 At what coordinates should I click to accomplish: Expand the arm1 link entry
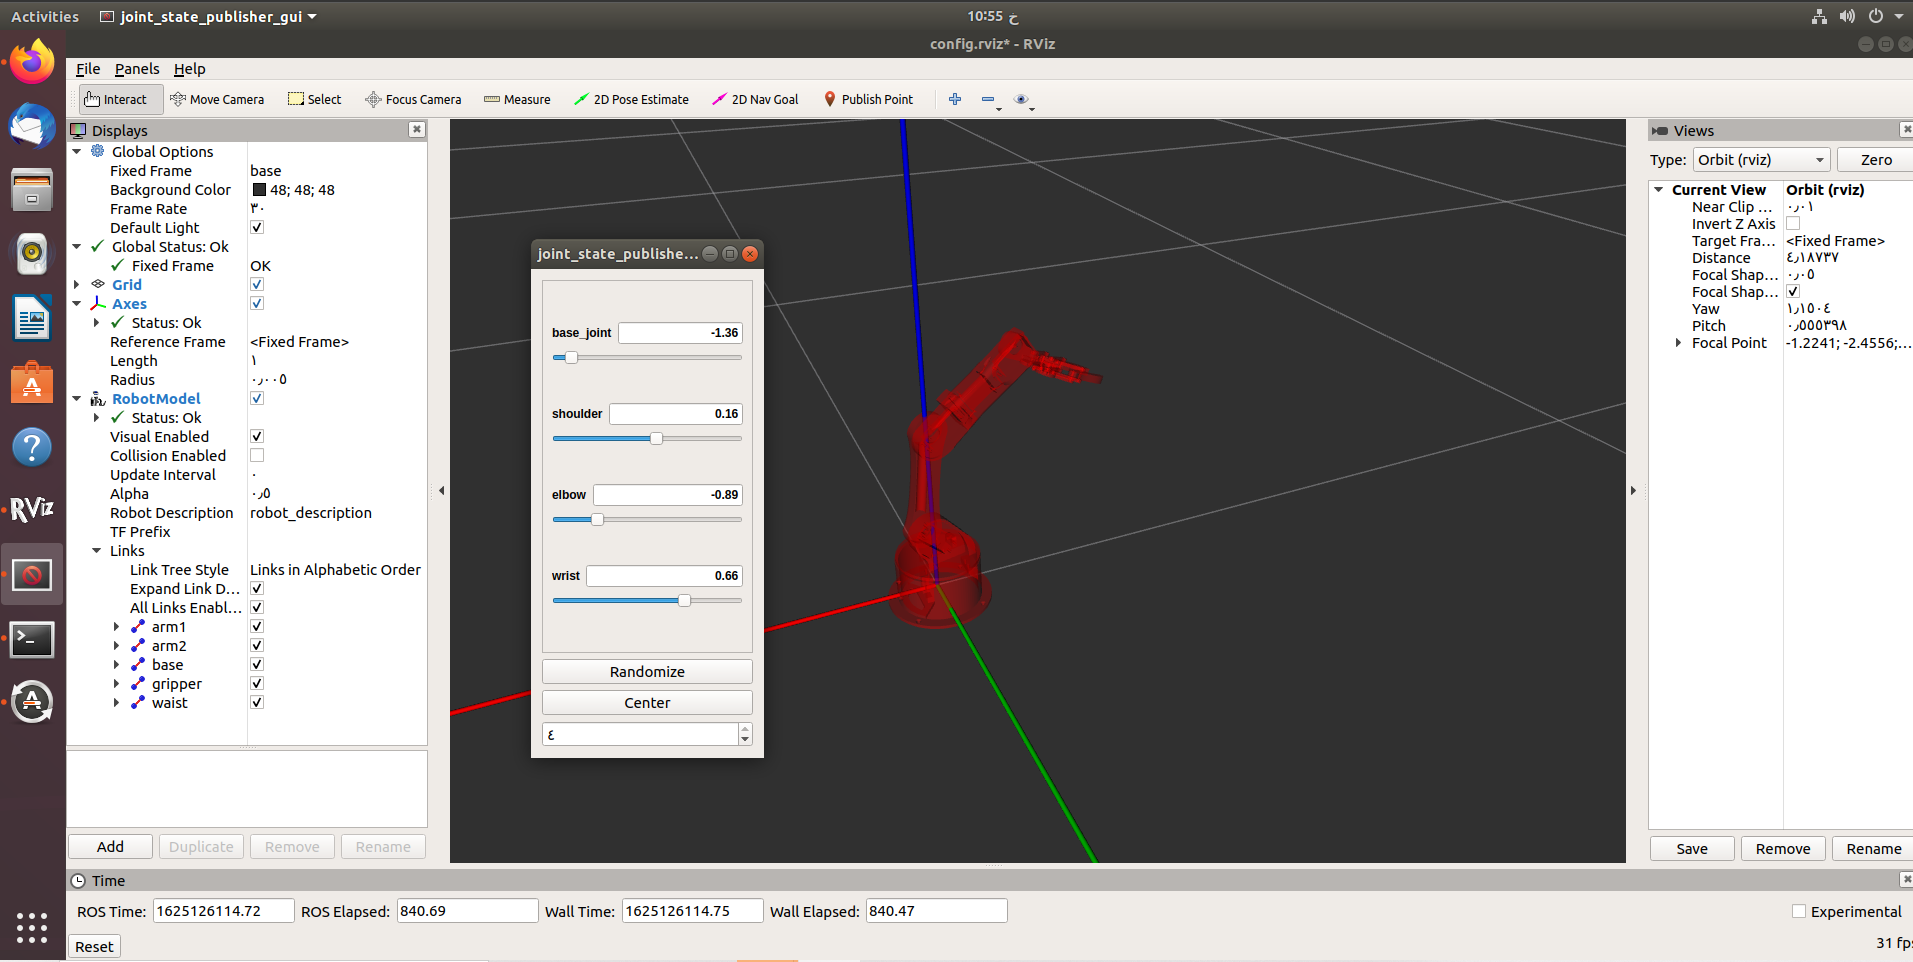[116, 626]
